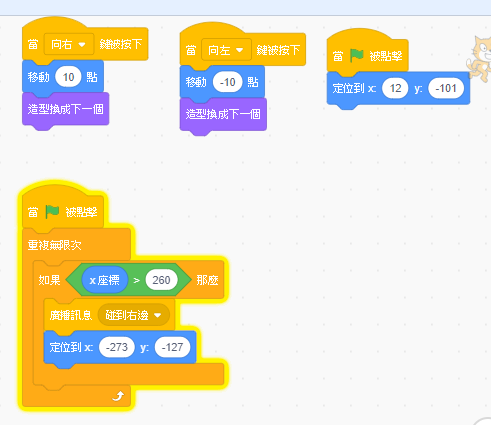Click the 260 comparison value field
Viewport: 491px width, 425px height.
[161, 280]
